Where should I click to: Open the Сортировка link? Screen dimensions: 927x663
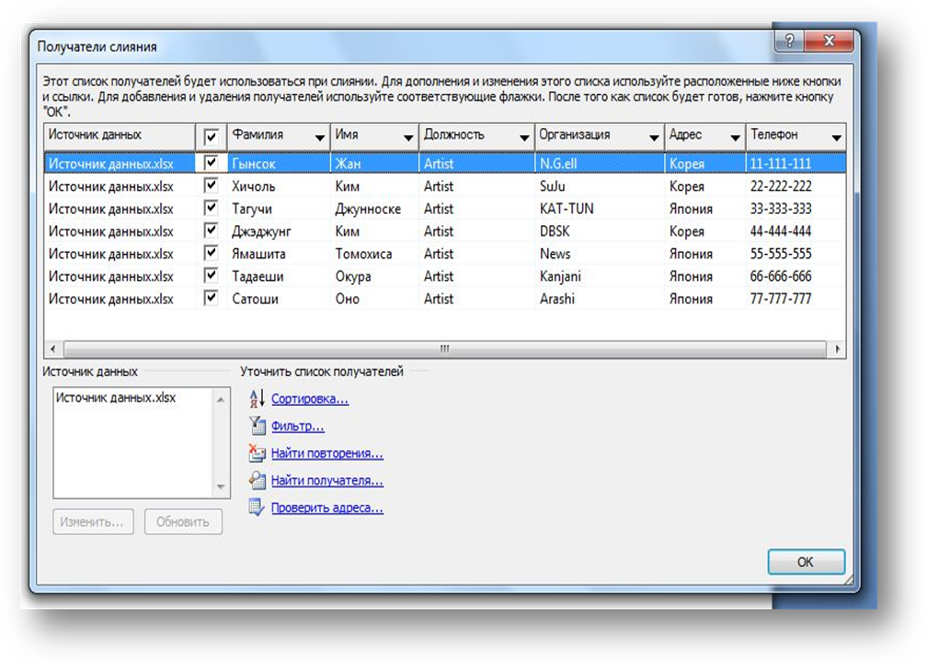pos(310,399)
